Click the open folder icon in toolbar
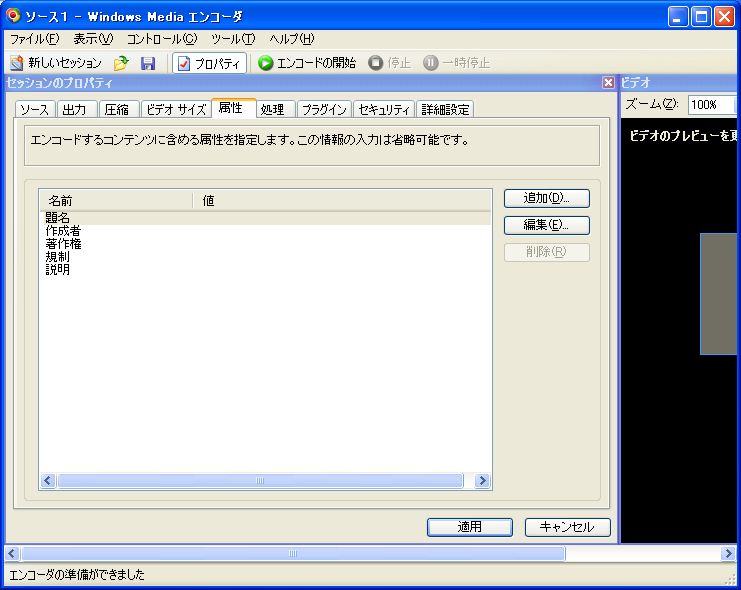 (121, 63)
